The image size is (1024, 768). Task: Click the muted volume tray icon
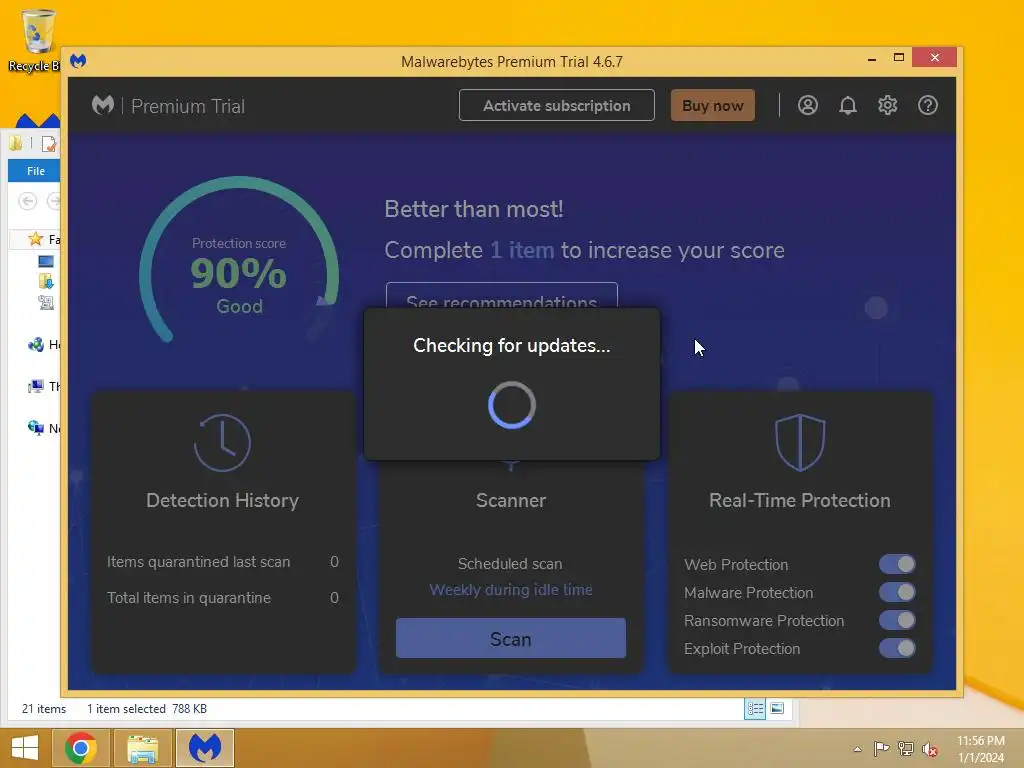[930, 749]
